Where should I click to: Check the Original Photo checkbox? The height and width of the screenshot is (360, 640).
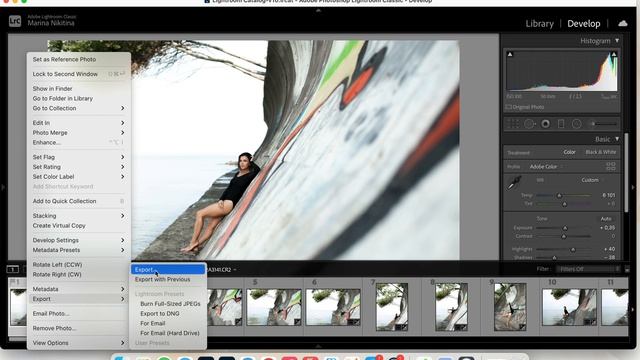tap(509, 107)
